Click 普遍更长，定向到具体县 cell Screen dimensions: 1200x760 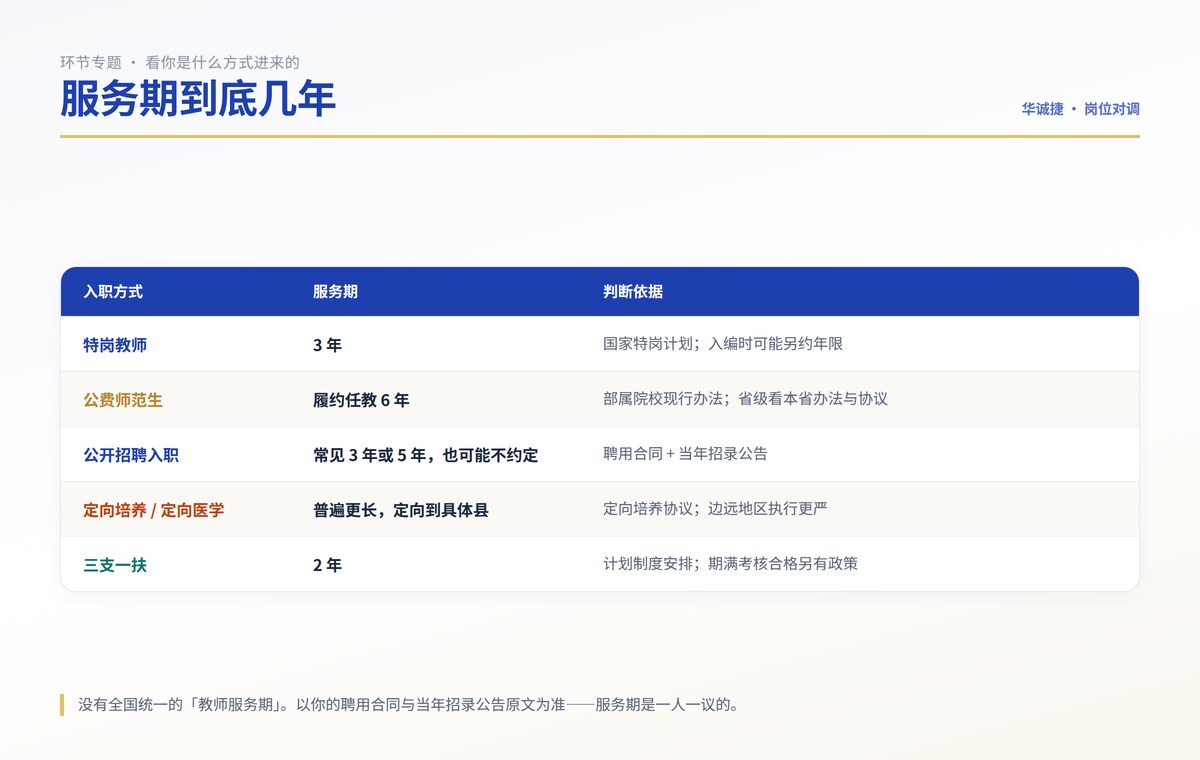click(401, 510)
